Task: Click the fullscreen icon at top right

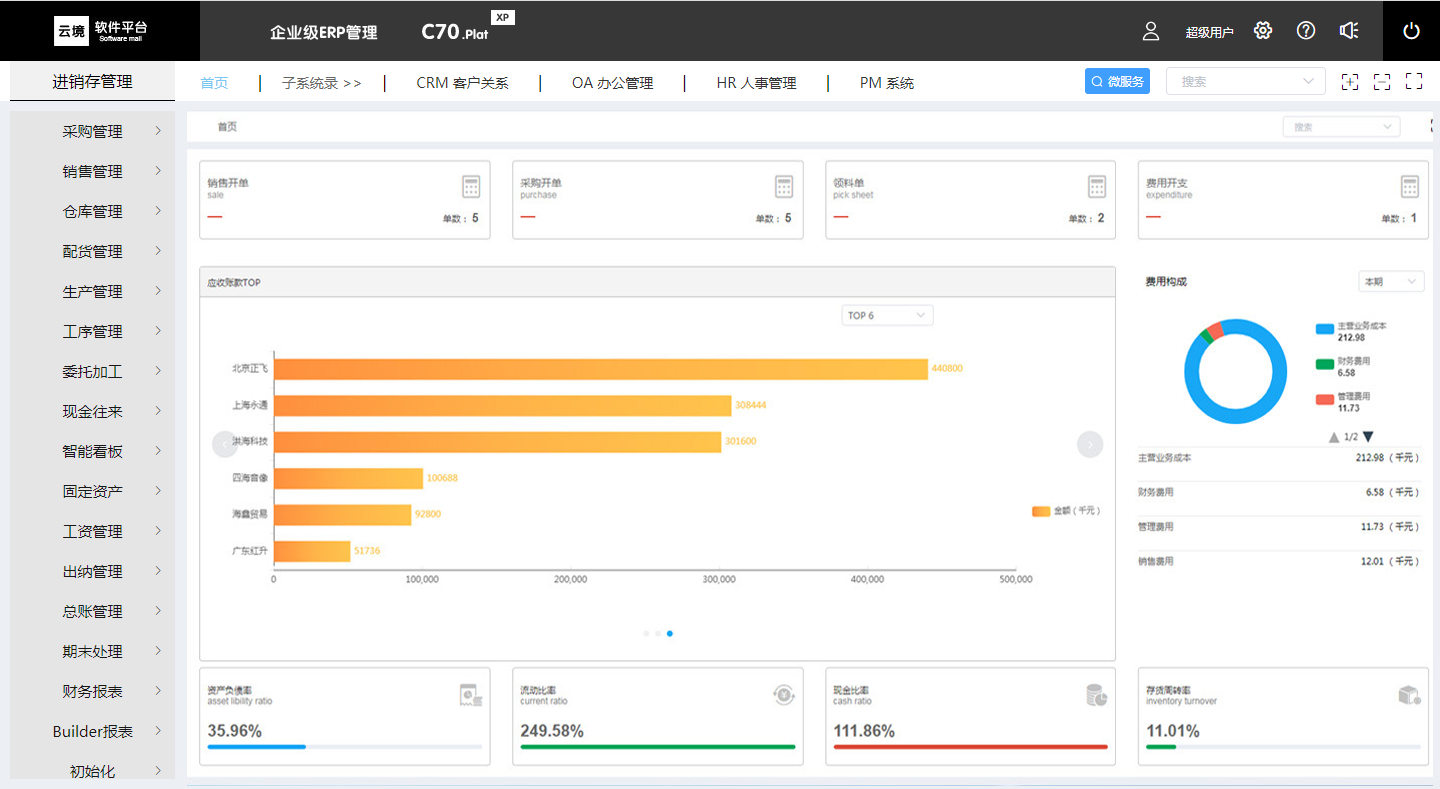Action: pos(1414,82)
